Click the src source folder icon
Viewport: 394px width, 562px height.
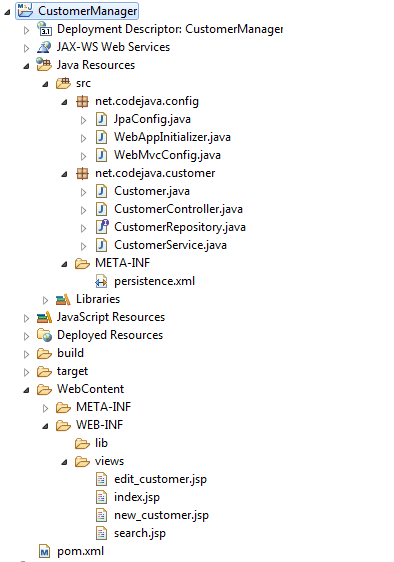(63, 83)
